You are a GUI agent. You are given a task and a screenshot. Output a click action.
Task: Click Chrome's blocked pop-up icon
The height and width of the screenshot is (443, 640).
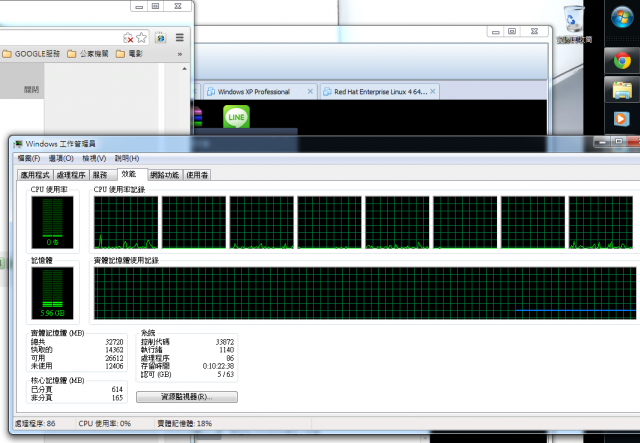128,38
